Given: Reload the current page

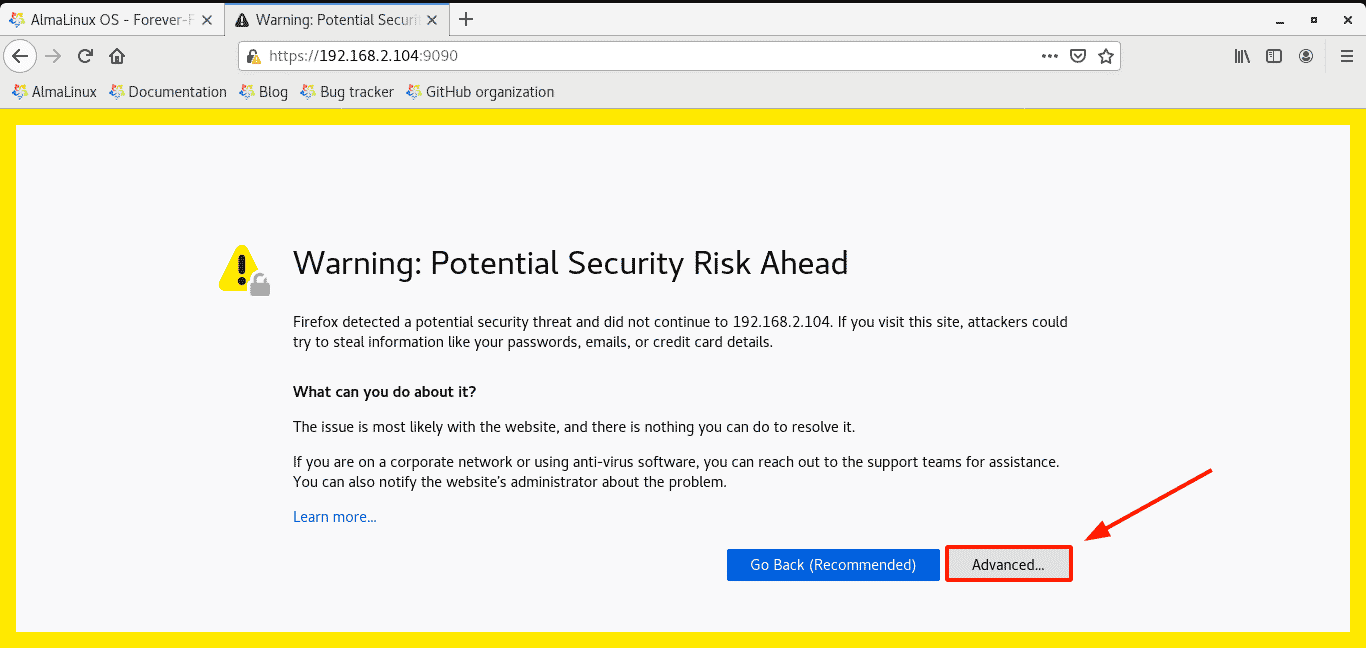Looking at the screenshot, I should click(x=86, y=56).
